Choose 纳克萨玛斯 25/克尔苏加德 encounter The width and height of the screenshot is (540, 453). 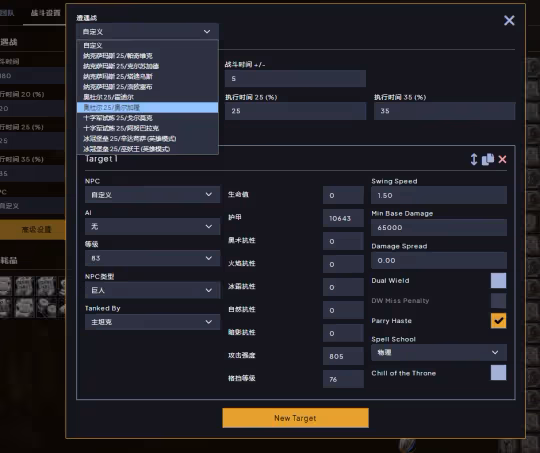(x=147, y=66)
